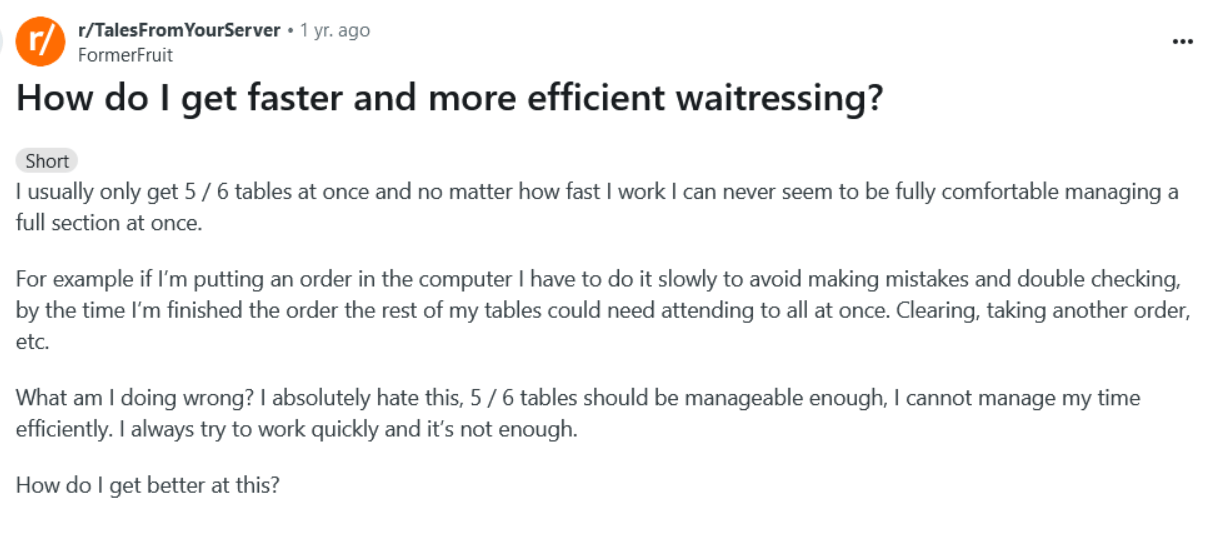Click the phrase "I absolutely hate this,"
This screenshot has height=538, width=1209.
coord(362,398)
